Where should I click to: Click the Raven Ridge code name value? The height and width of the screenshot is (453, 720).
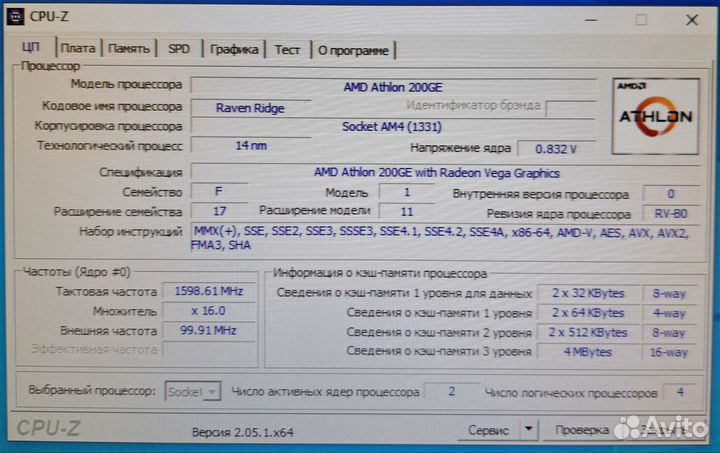250,108
